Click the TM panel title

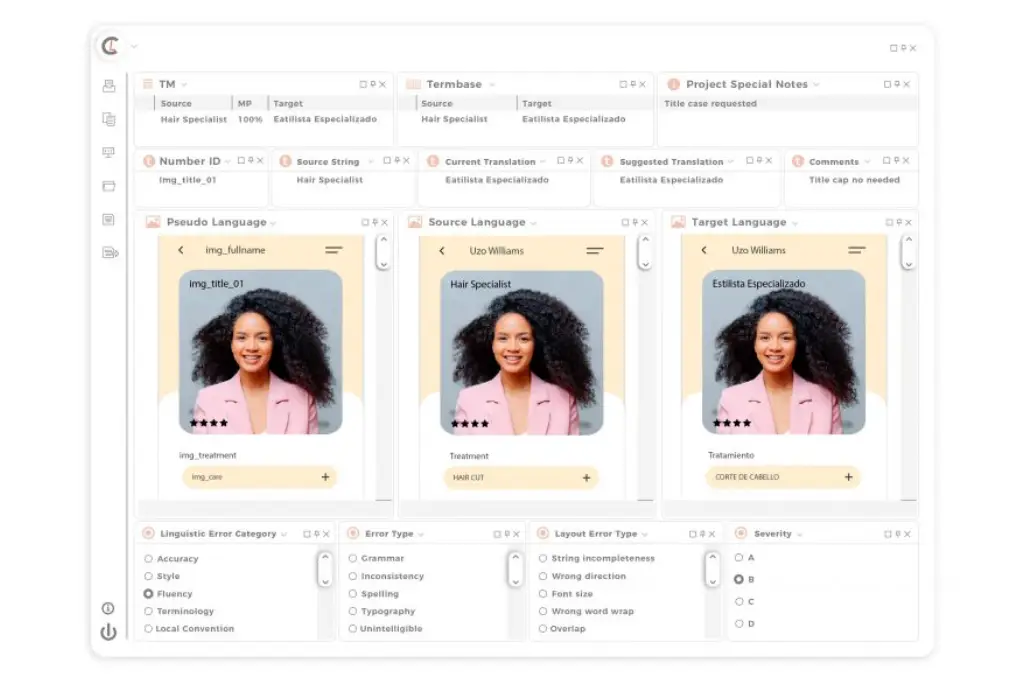166,84
